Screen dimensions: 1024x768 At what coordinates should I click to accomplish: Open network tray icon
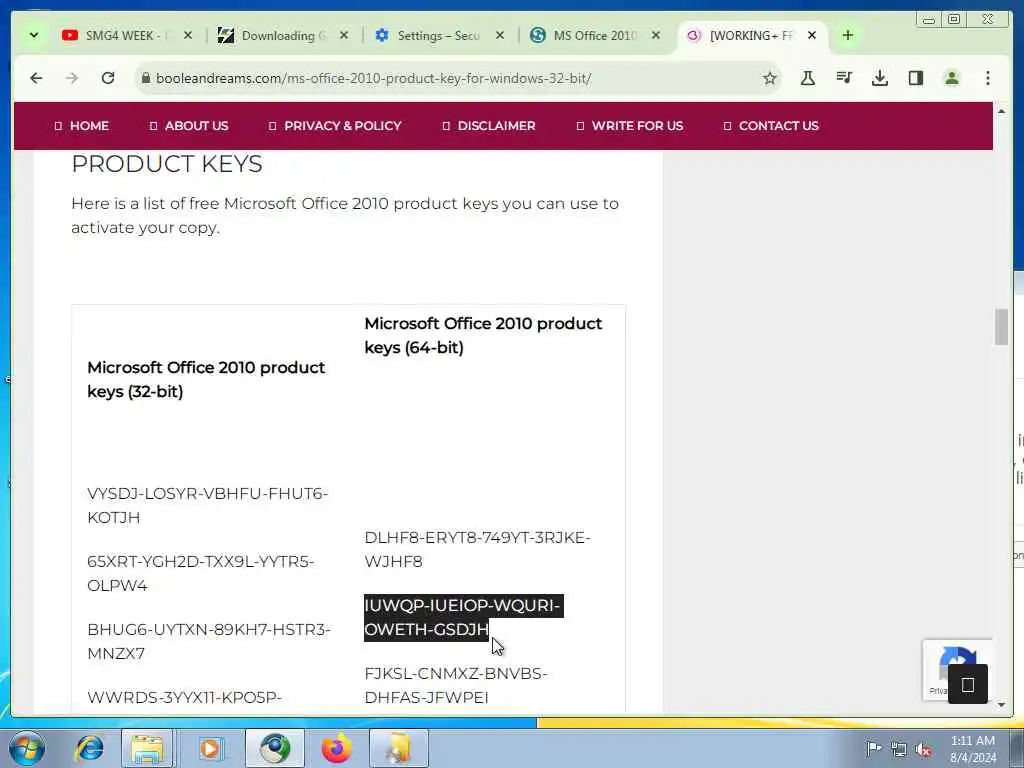(899, 750)
